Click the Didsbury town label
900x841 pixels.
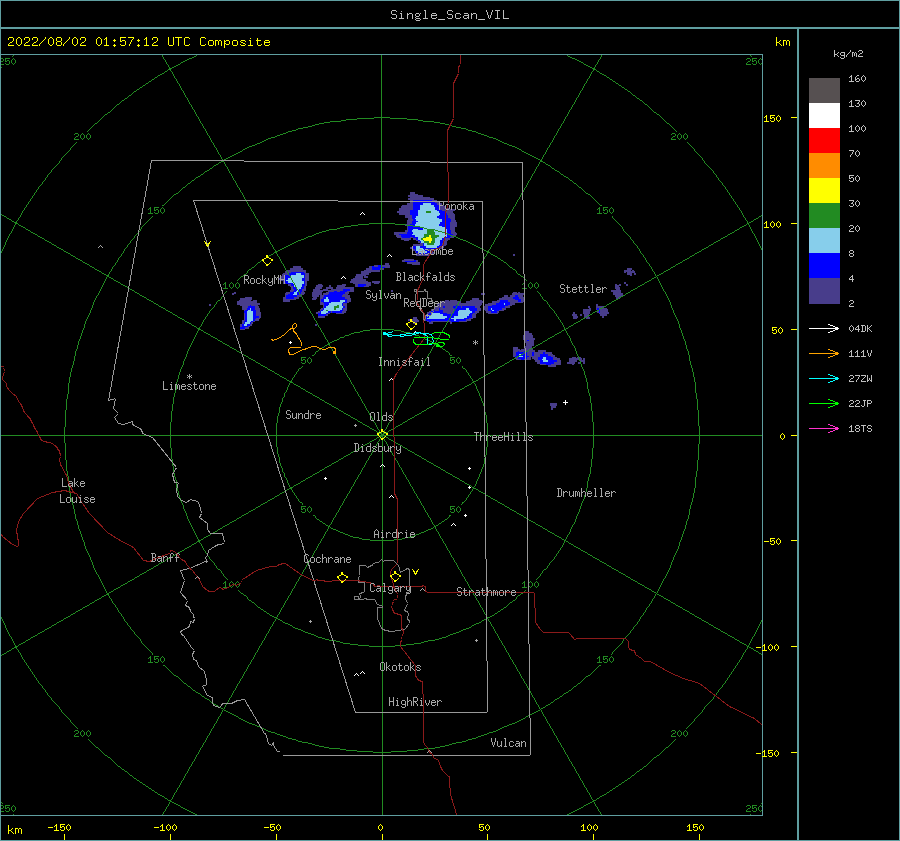click(377, 448)
